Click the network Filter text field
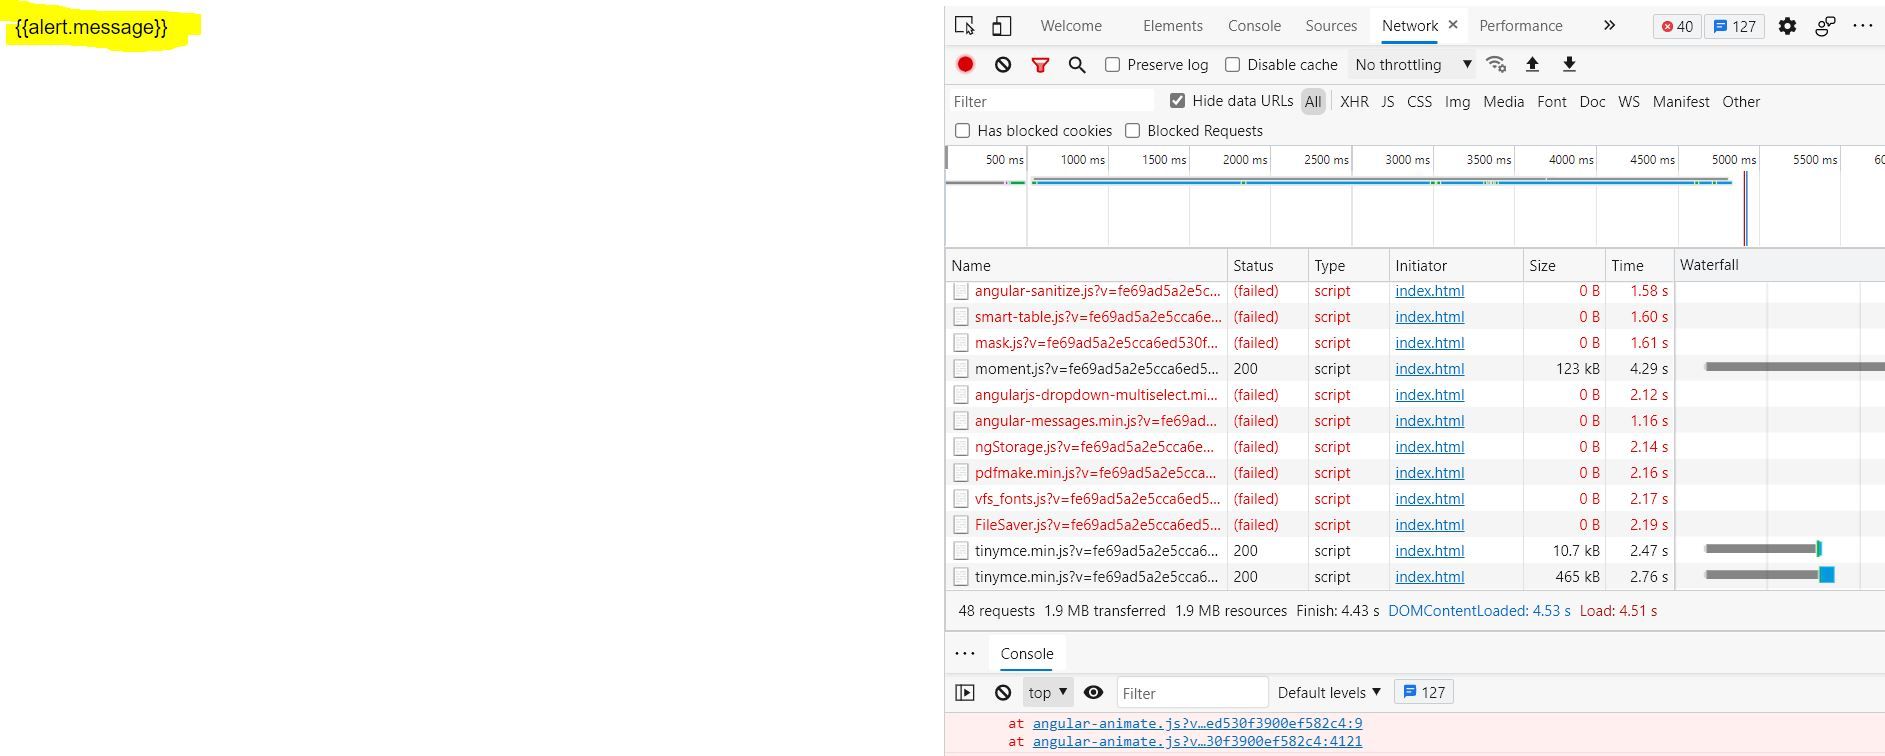Screen dimensions: 1885x756 1050,102
